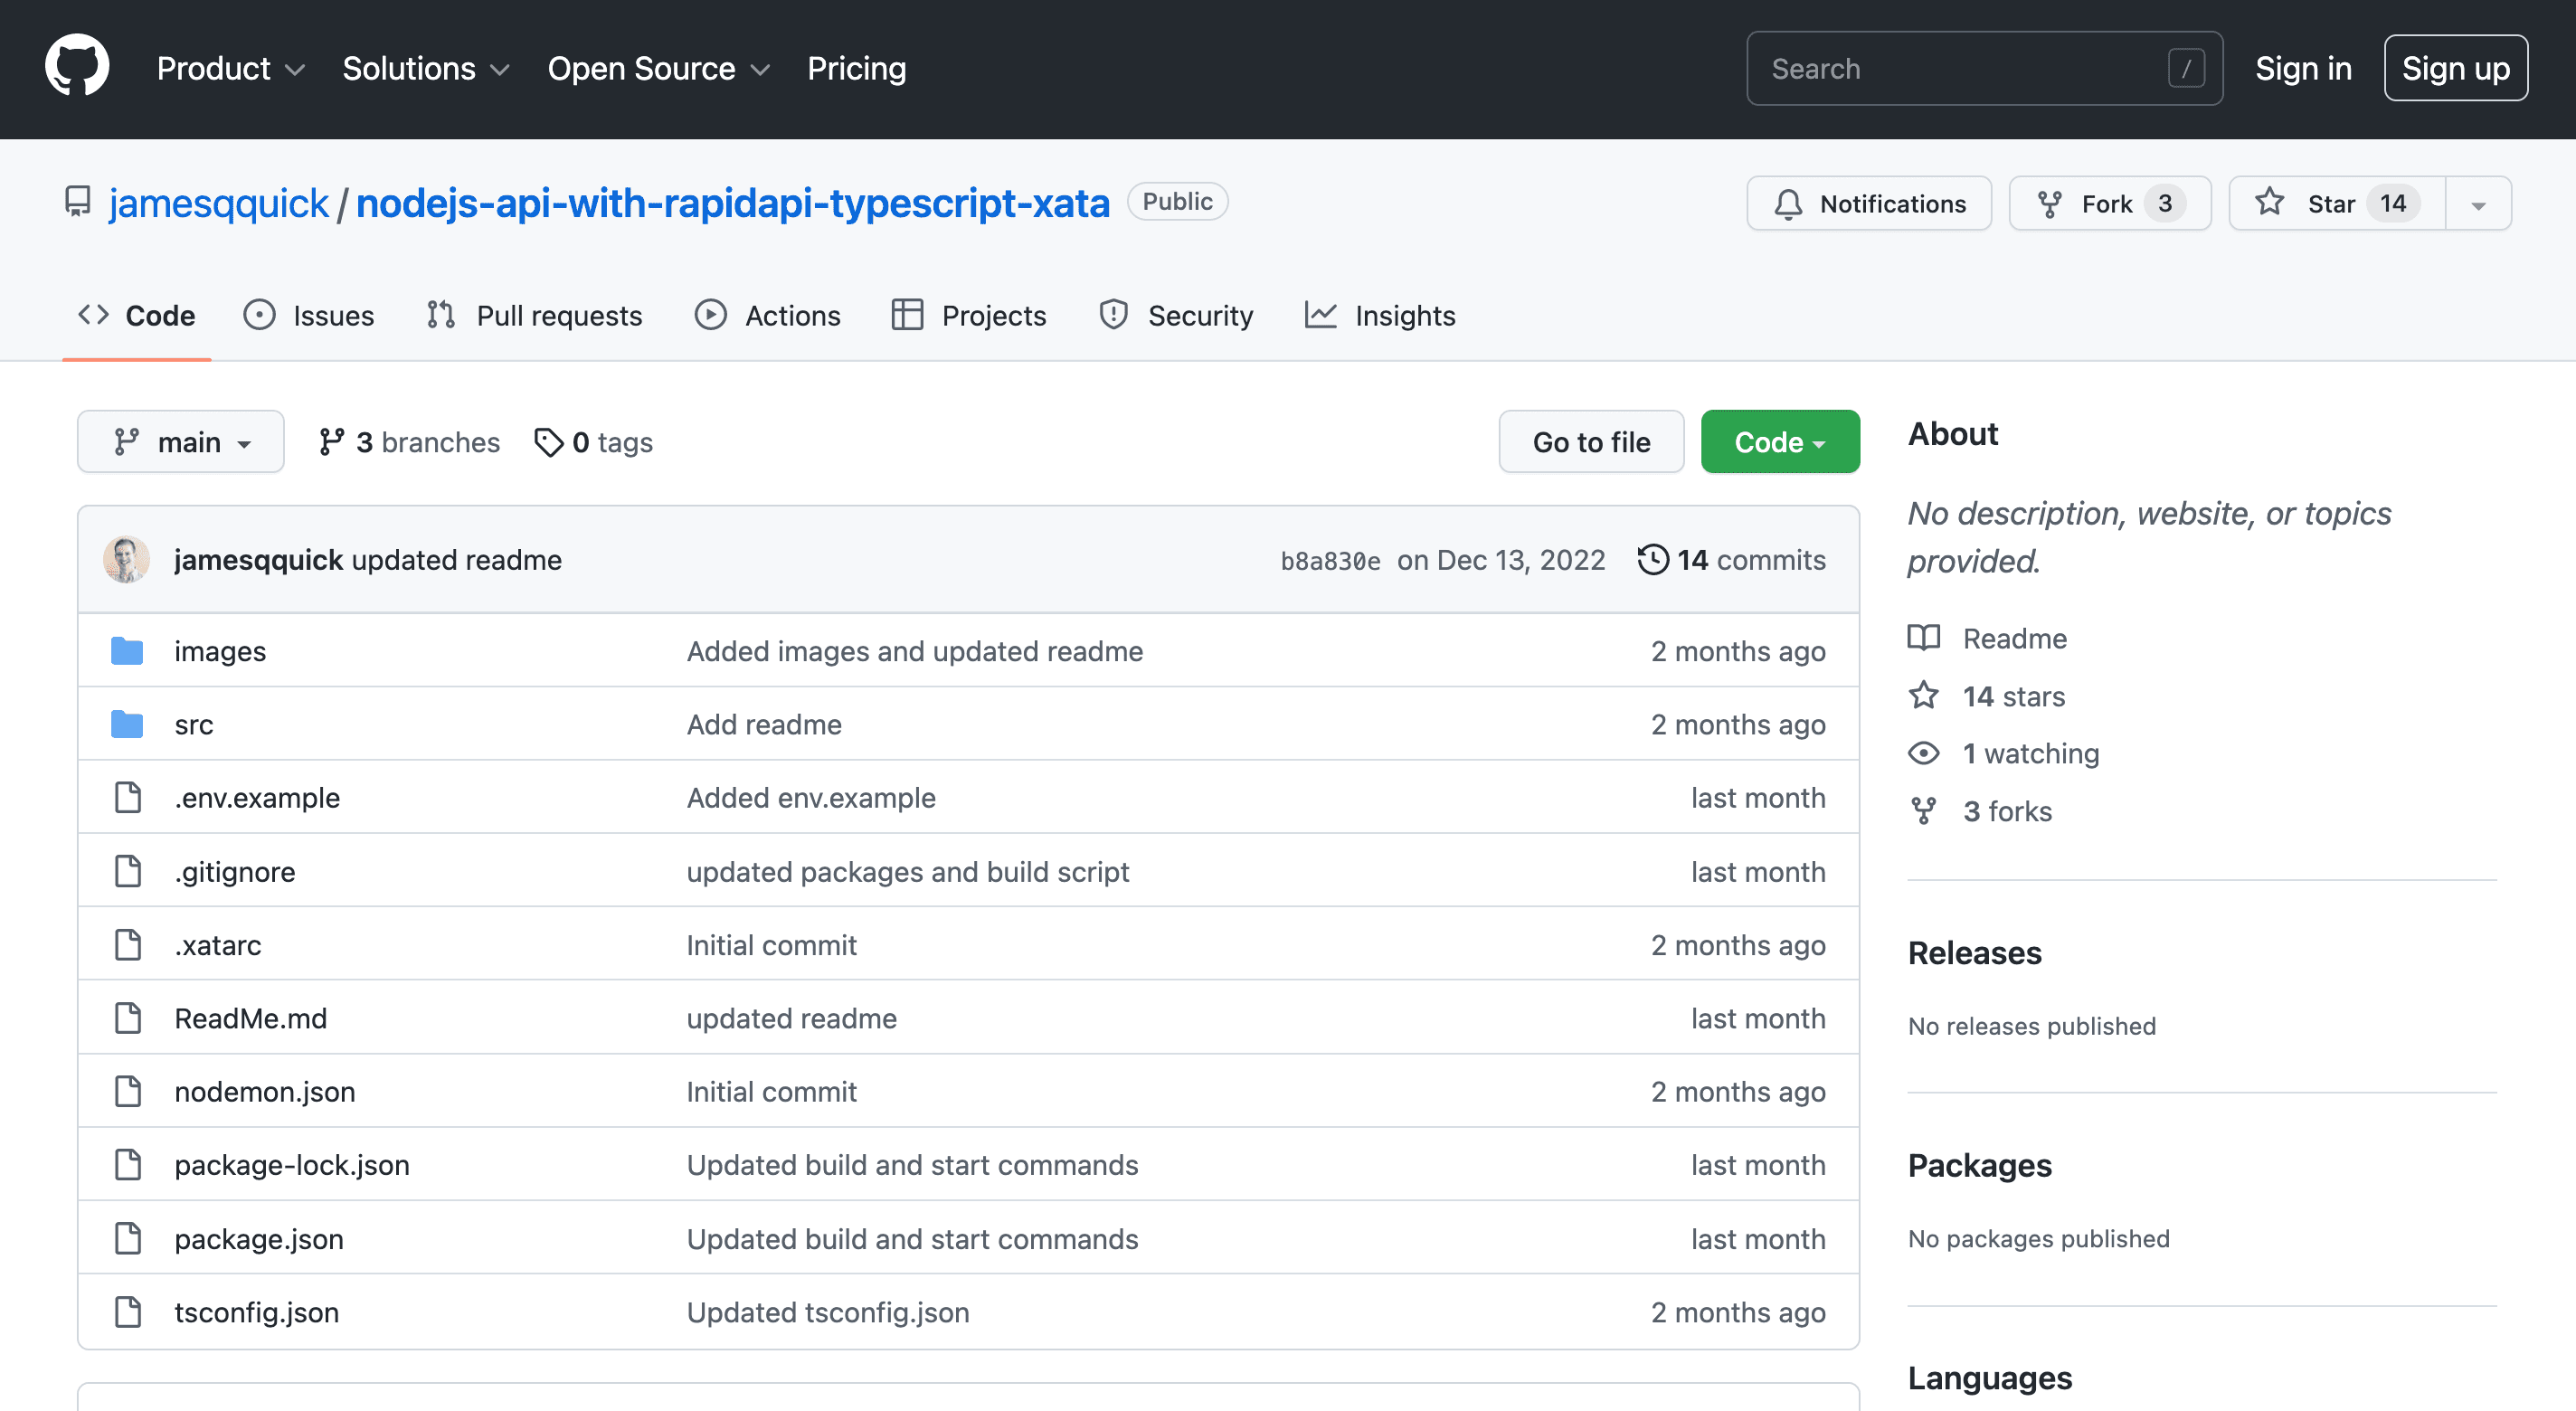Click the file icon for .gitignore

[x=128, y=871]
